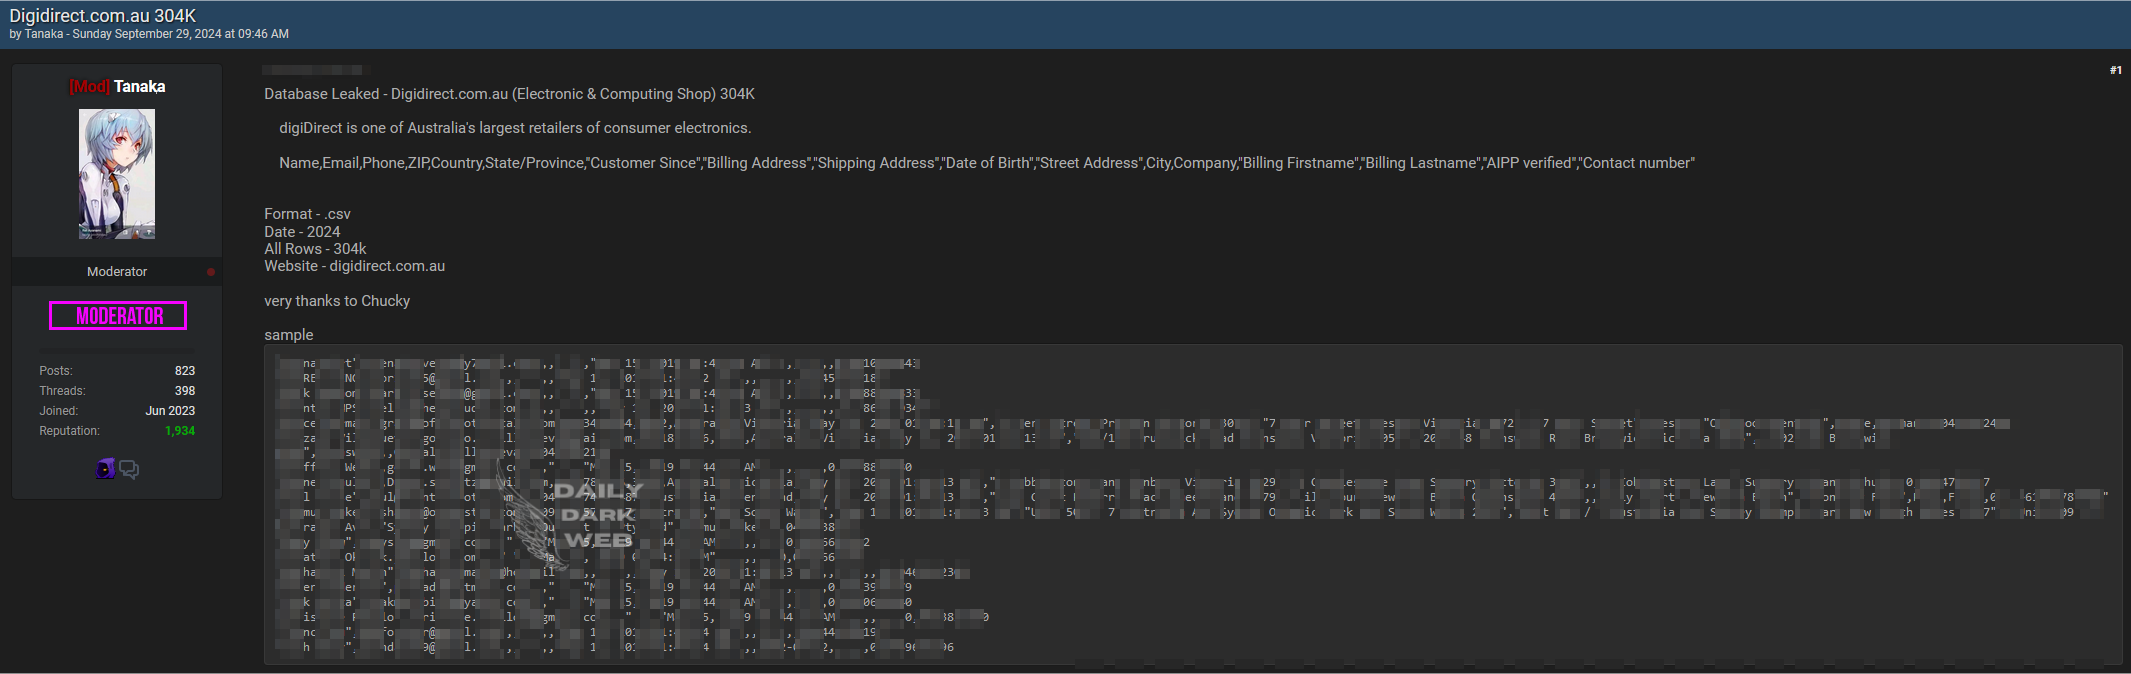2131x674 pixels.
Task: Open the [Mod] Tanaka profile link
Action: coord(117,87)
